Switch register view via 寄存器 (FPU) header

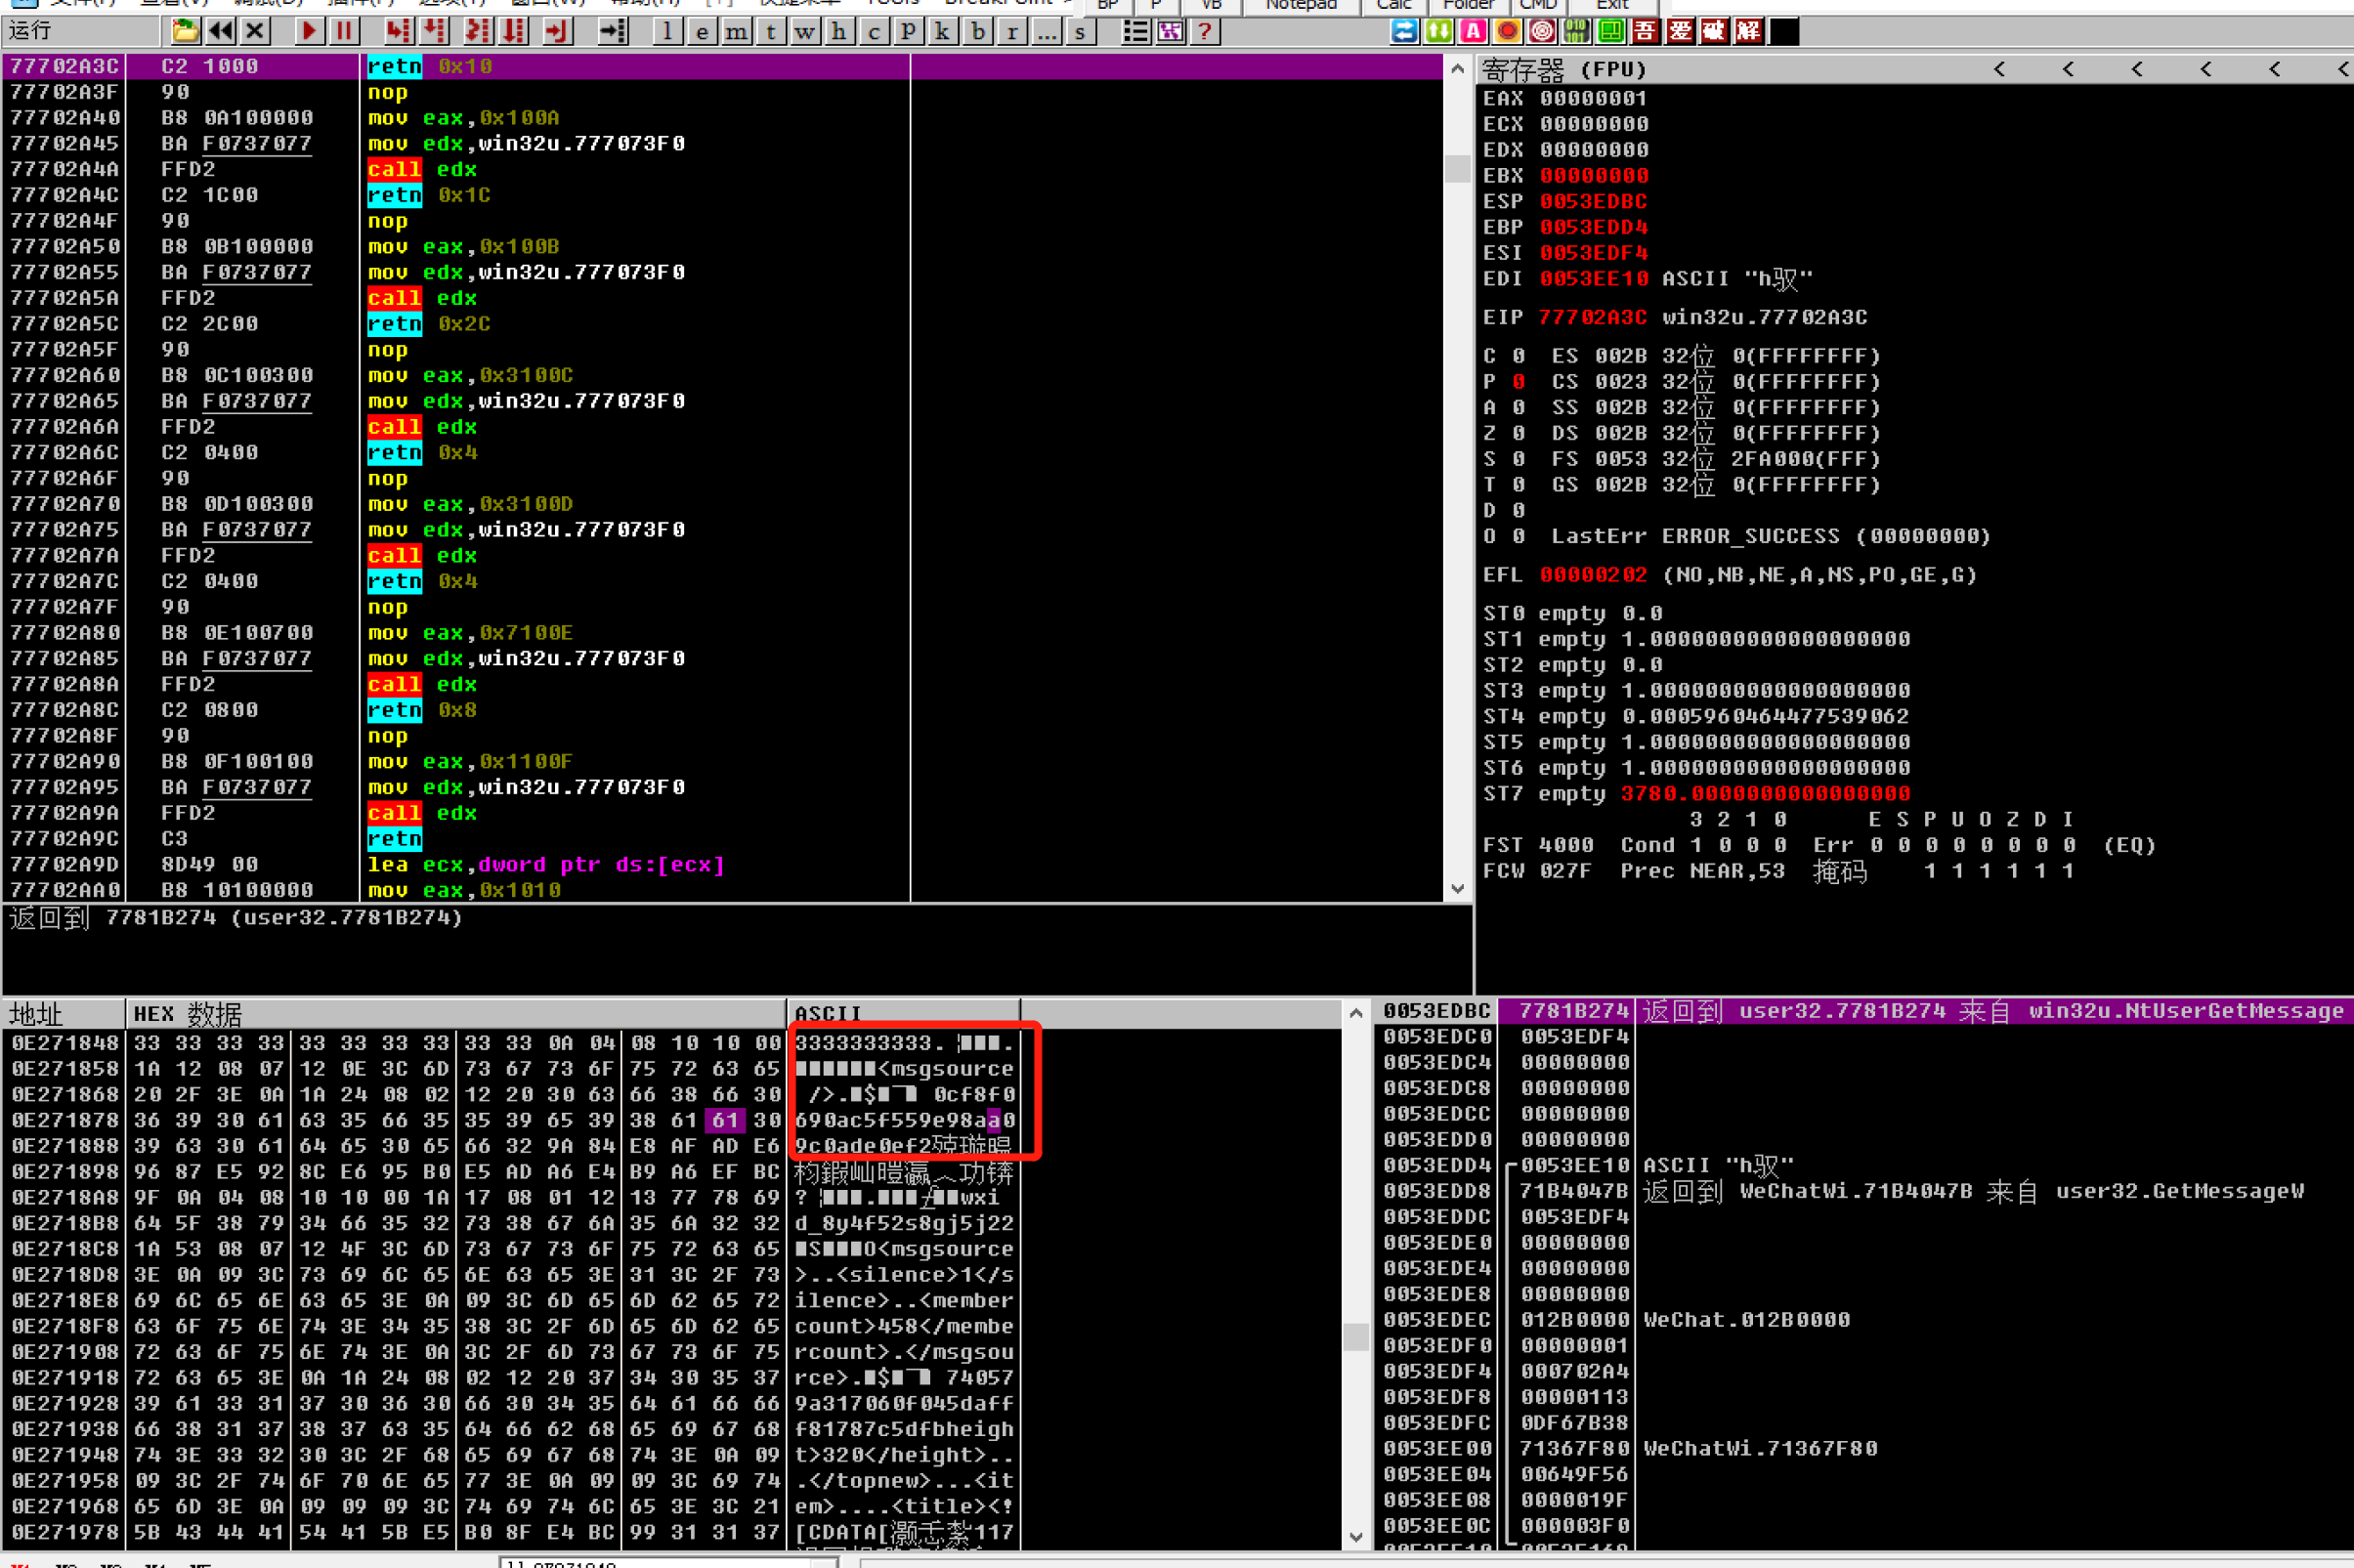click(x=1564, y=70)
